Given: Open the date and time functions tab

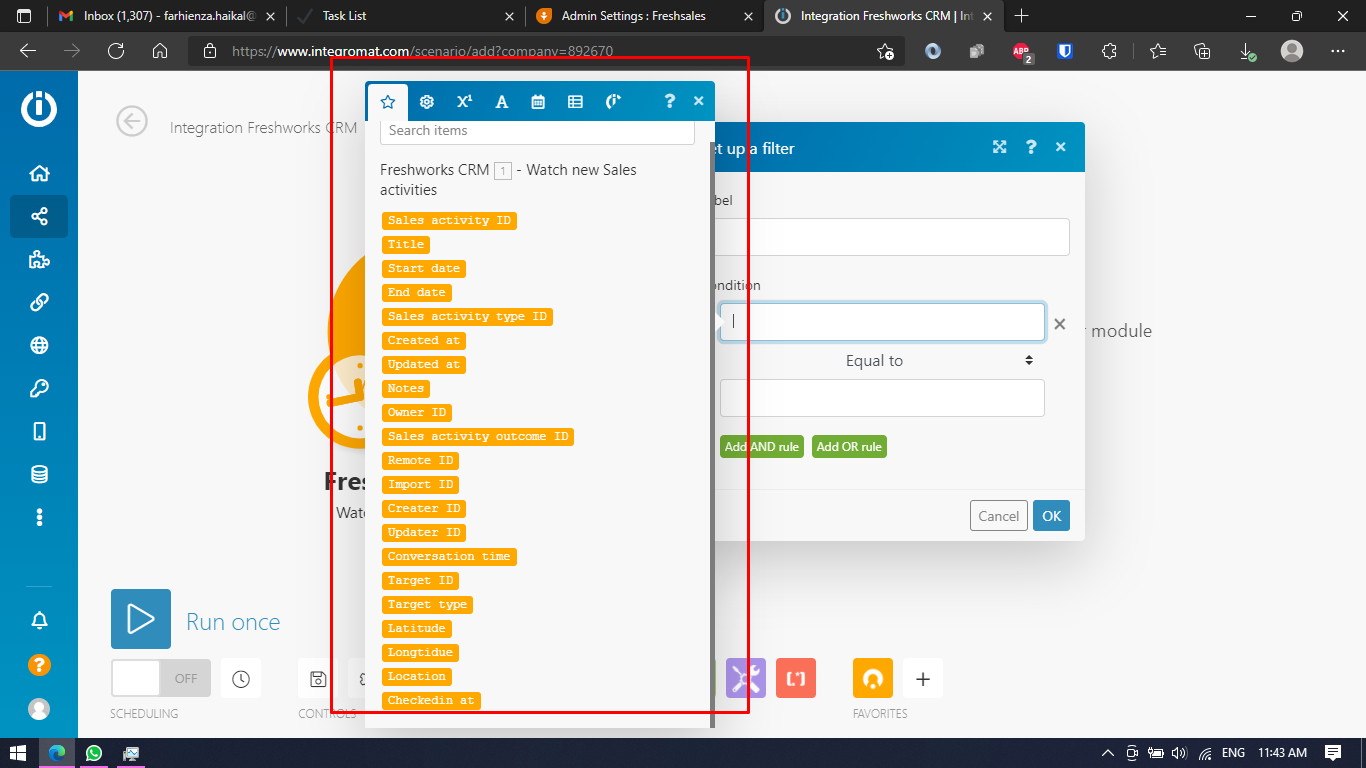Looking at the screenshot, I should point(538,101).
